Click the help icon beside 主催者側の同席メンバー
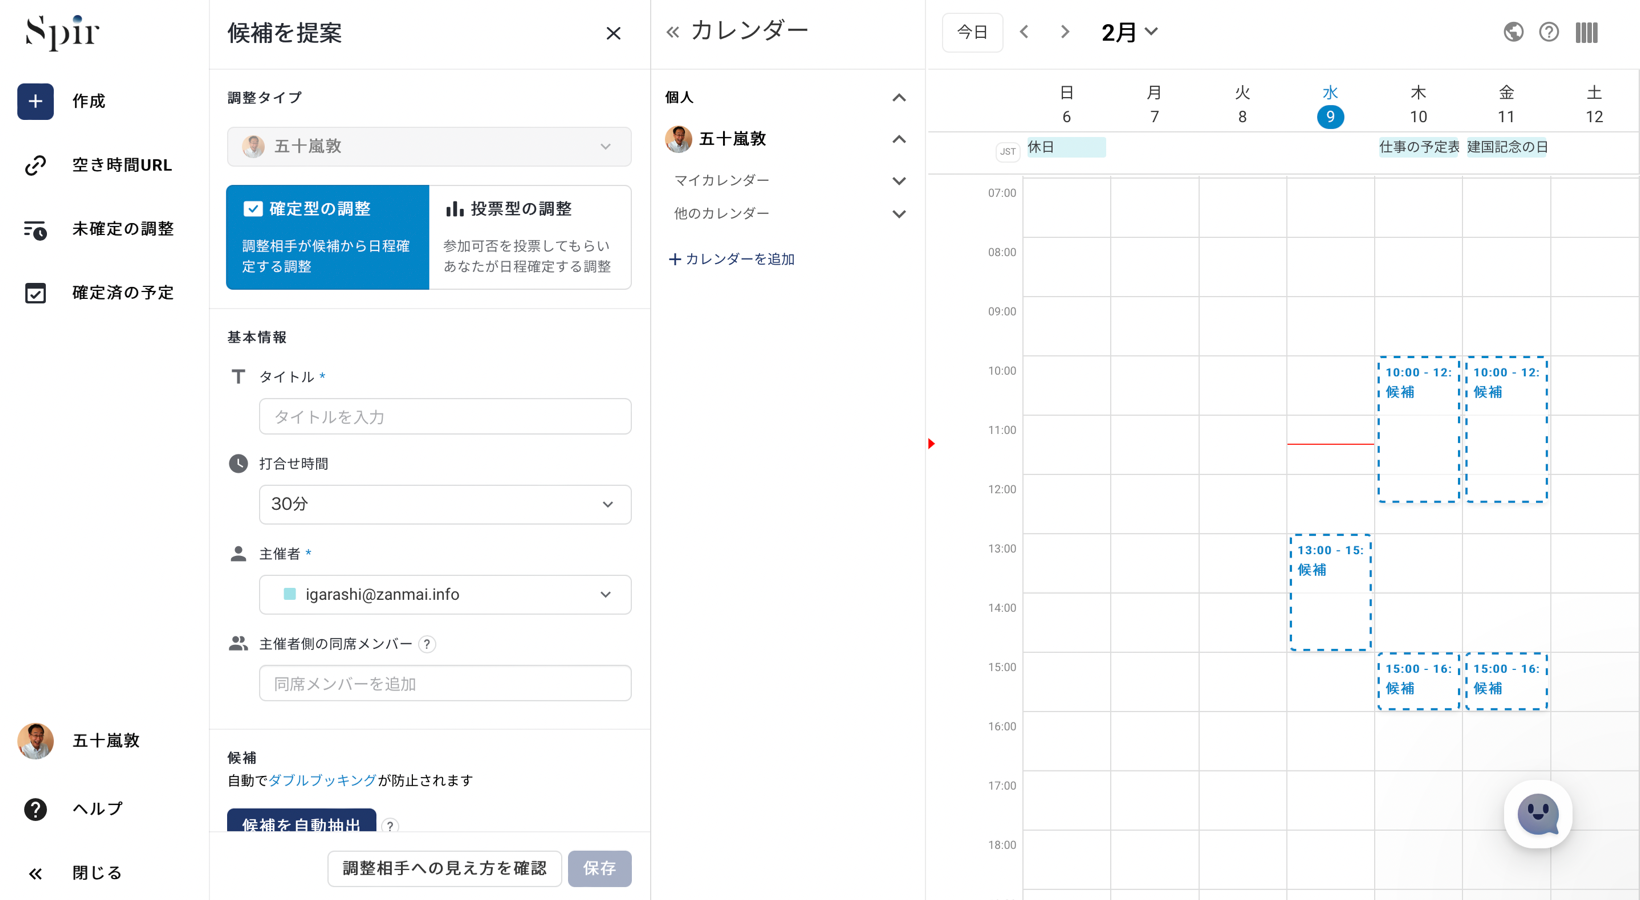 (427, 644)
